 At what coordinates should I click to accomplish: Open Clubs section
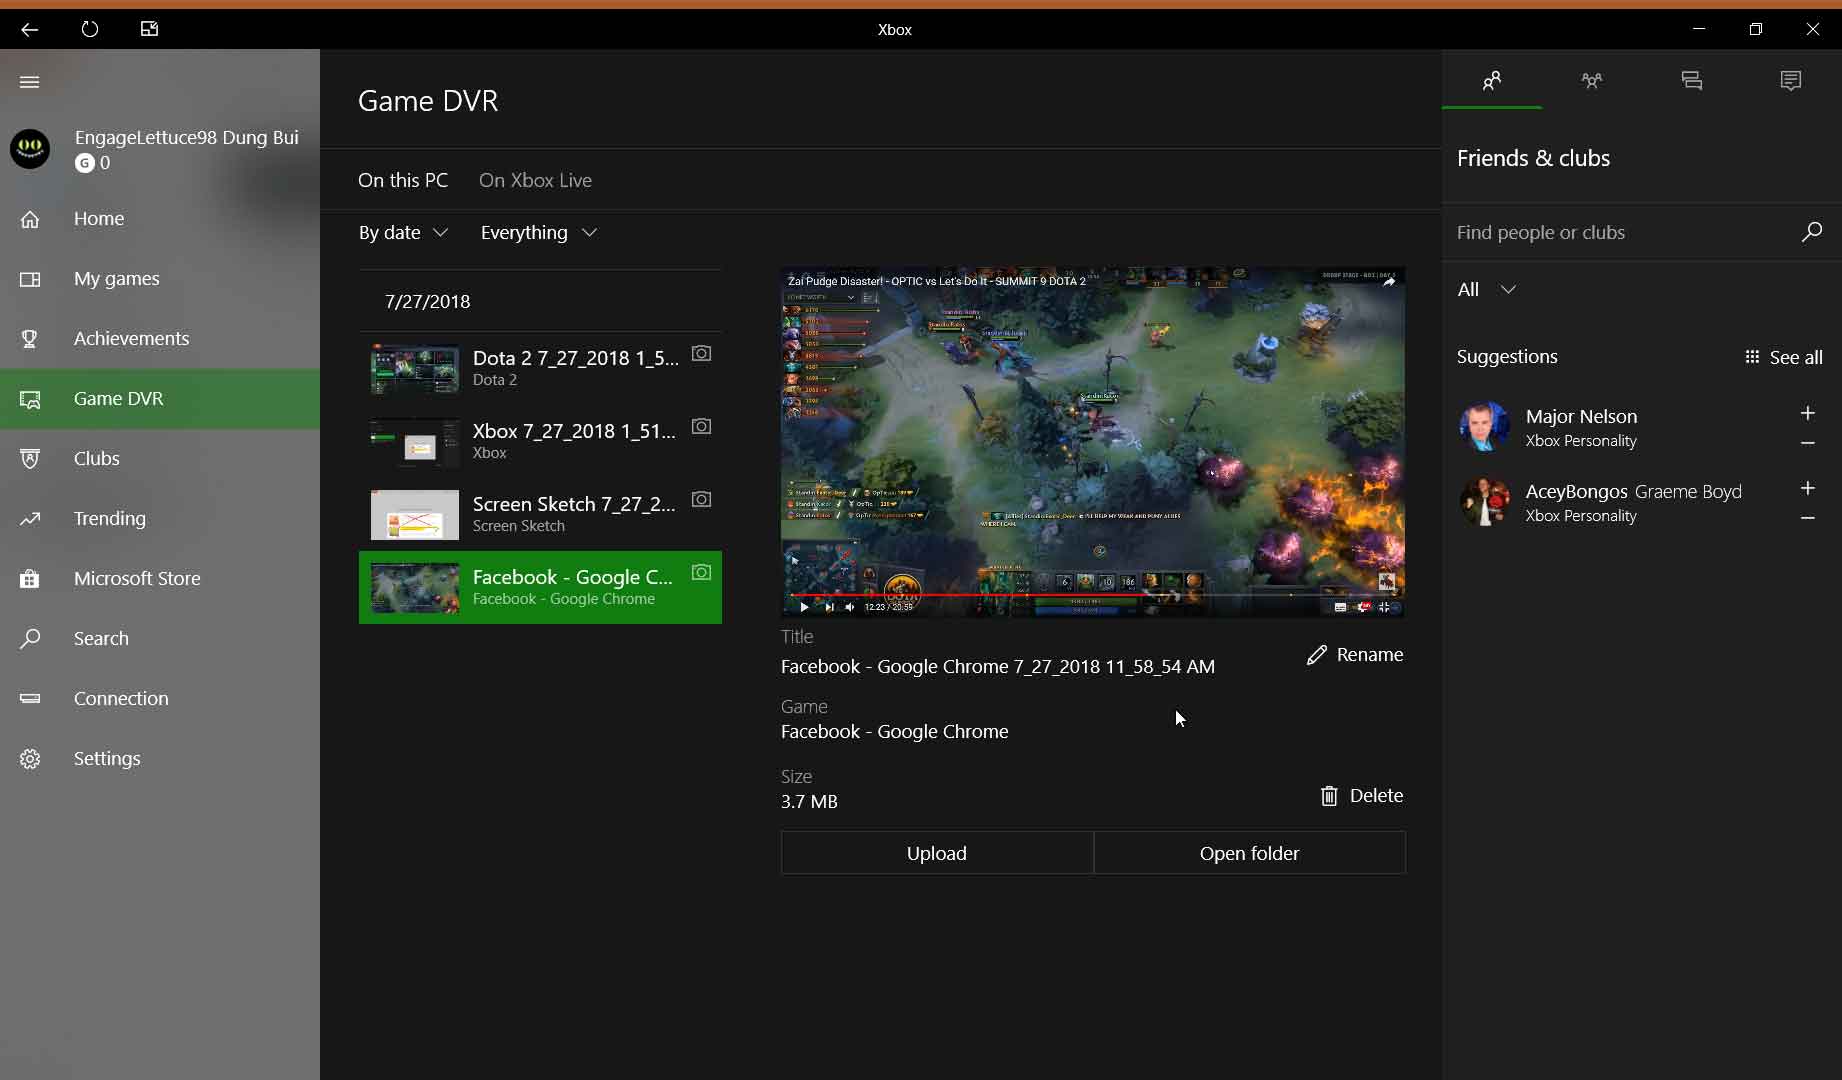[x=160, y=458]
